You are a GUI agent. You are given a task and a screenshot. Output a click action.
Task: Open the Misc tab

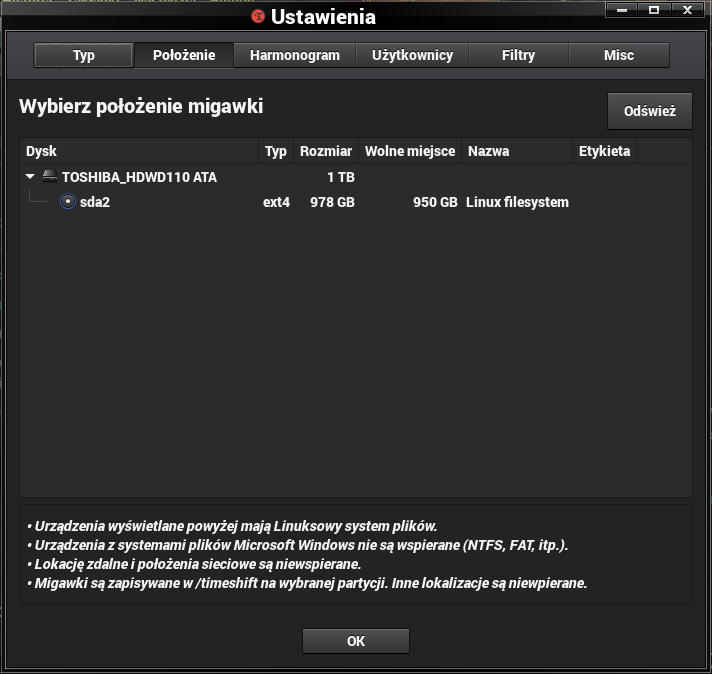click(618, 55)
